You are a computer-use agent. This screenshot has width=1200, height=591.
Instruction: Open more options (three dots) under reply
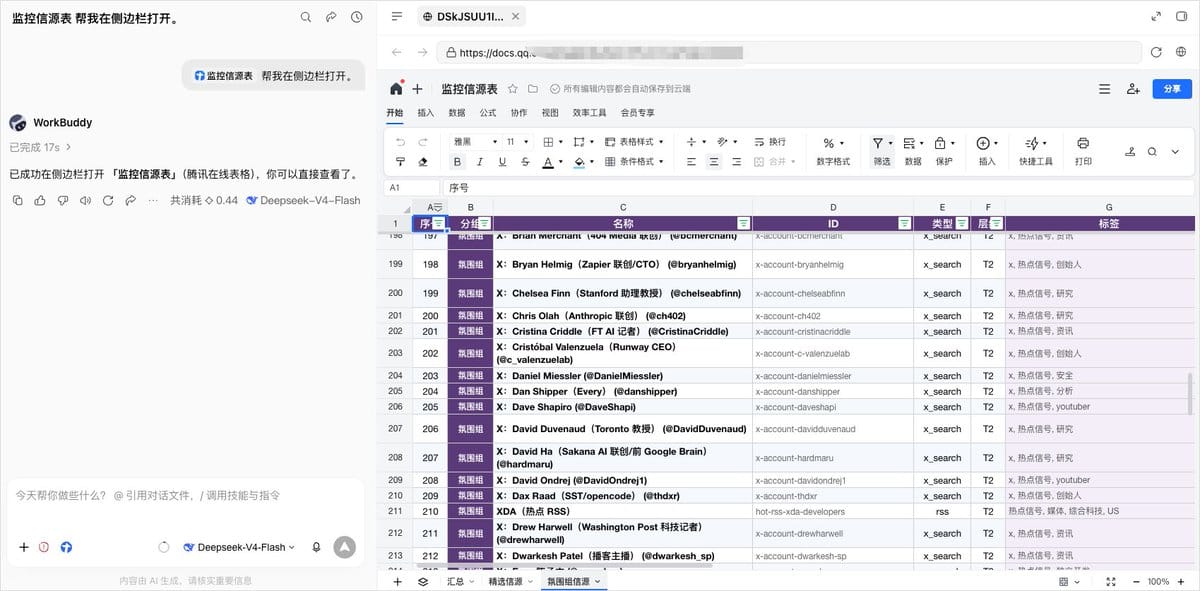[153, 200]
